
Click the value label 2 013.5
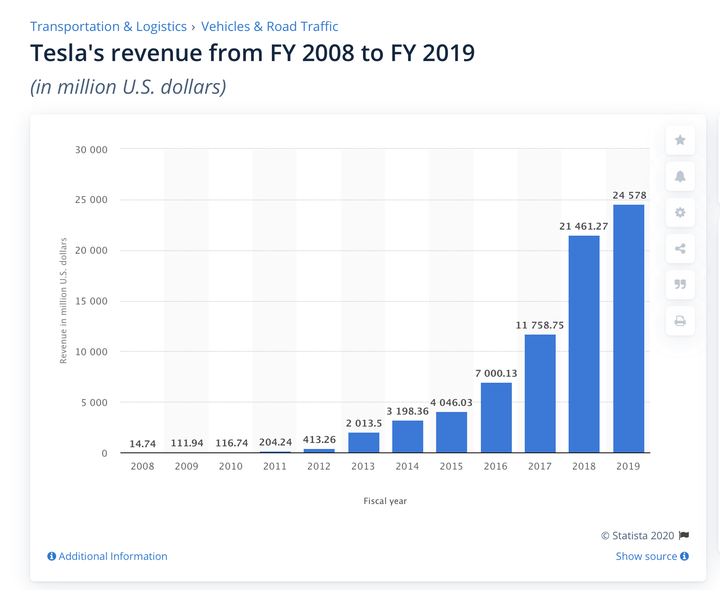coord(364,423)
